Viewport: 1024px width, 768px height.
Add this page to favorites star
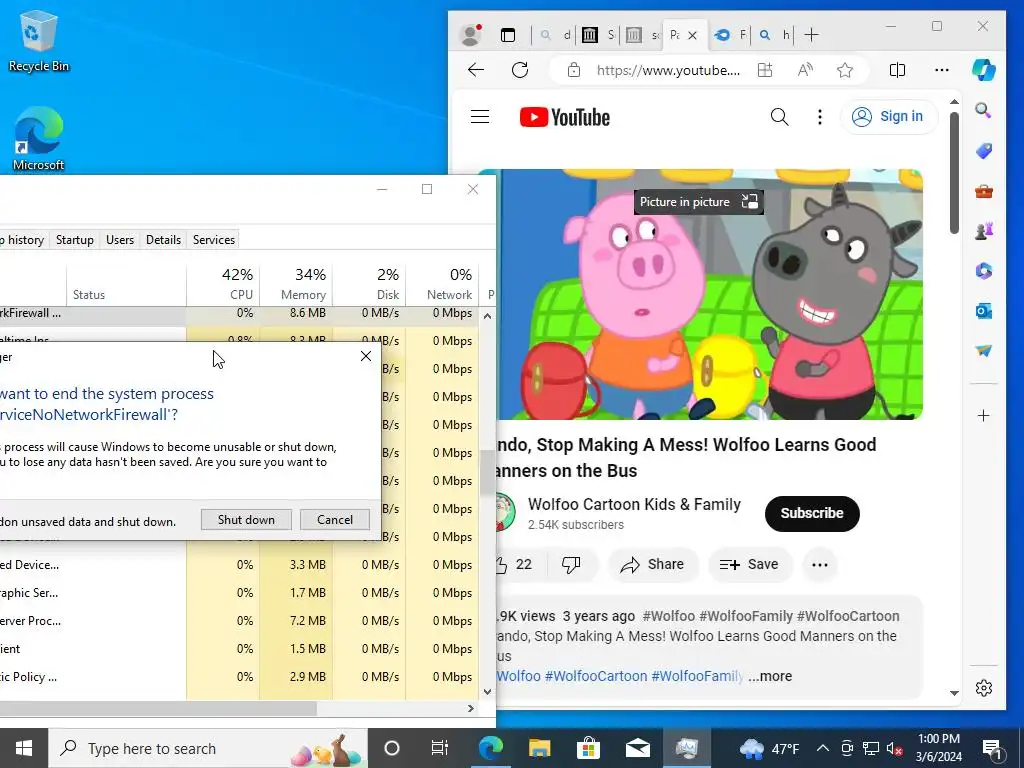coord(845,70)
